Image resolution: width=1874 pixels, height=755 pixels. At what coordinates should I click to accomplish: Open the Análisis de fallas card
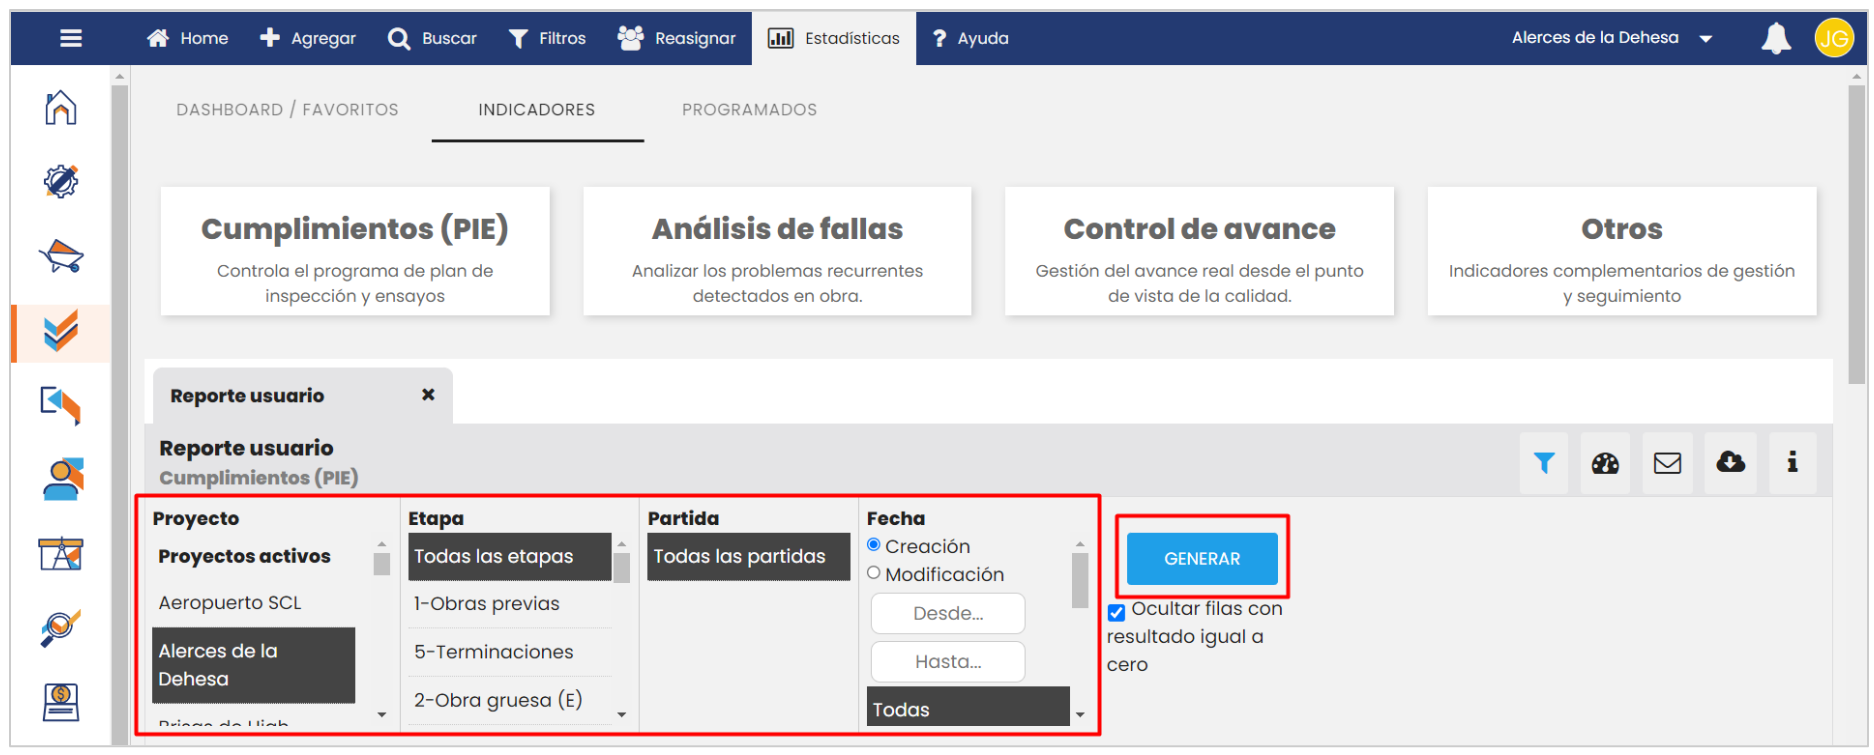[x=777, y=252]
